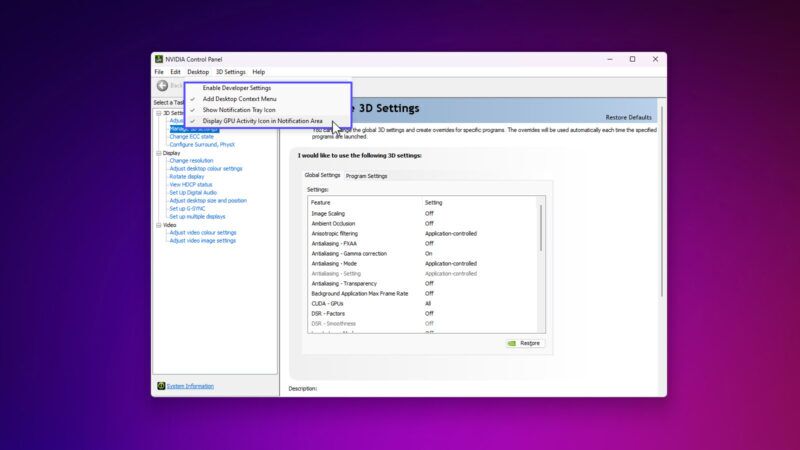Switch to the Program Settings tab
The height and width of the screenshot is (450, 800).
tap(366, 176)
